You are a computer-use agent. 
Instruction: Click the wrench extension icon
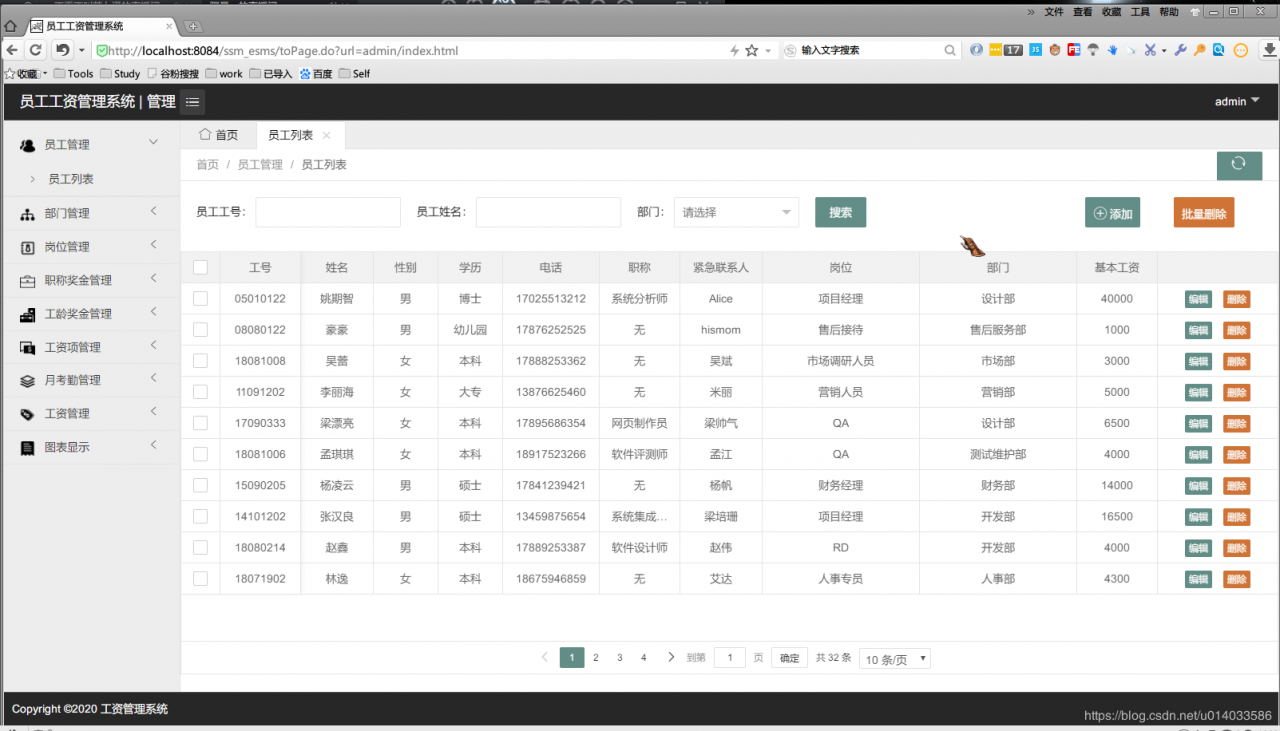pyautogui.click(x=1181, y=50)
